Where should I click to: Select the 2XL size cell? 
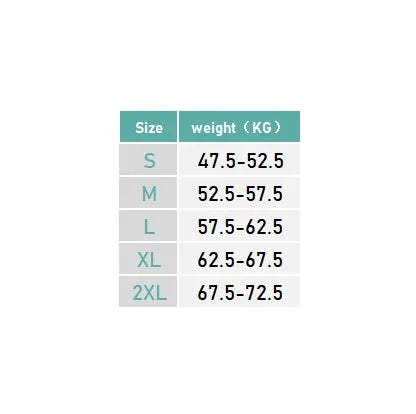pyautogui.click(x=148, y=292)
